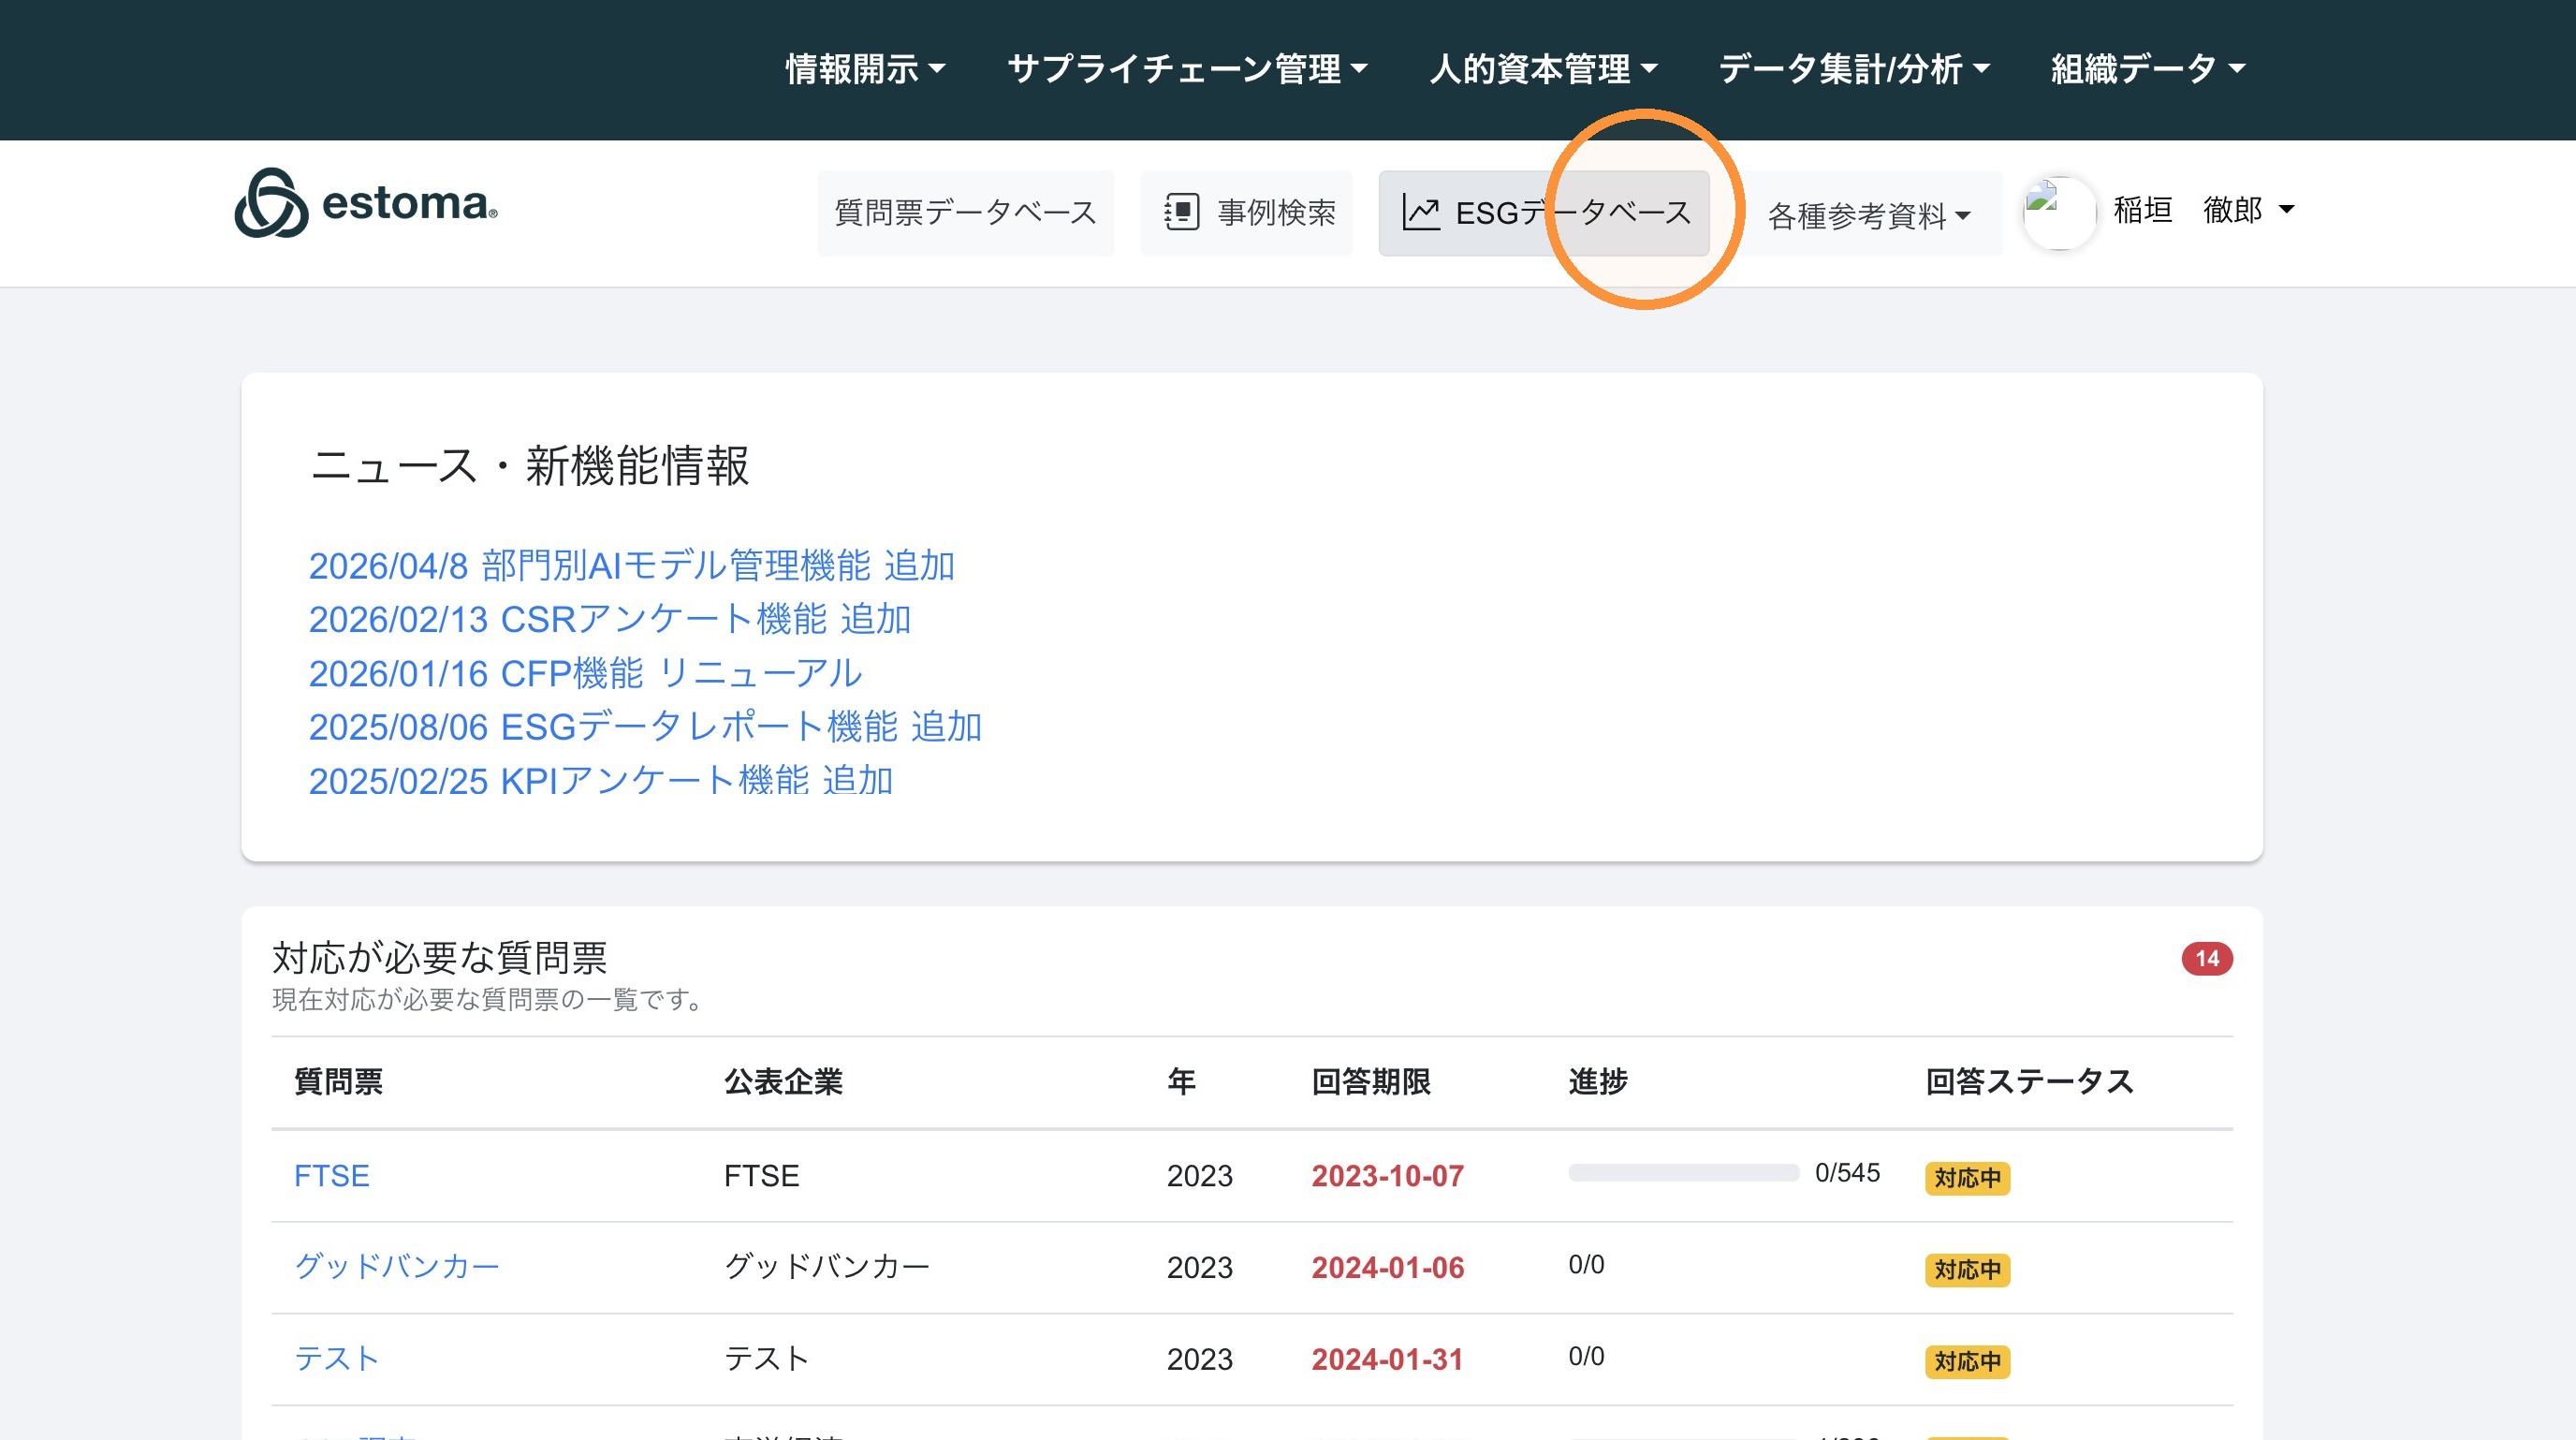This screenshot has width=2576, height=1440.
Task: Expand the データ集計/分析 menu
Action: point(1854,69)
